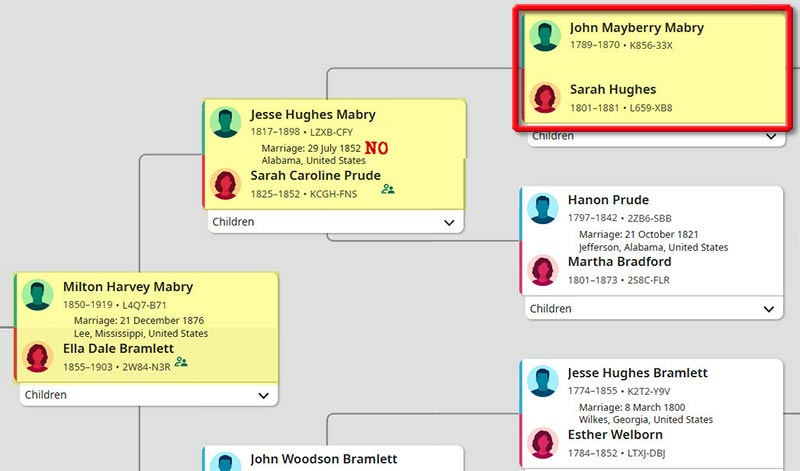Select the Martha Bradford name link

coord(621,262)
